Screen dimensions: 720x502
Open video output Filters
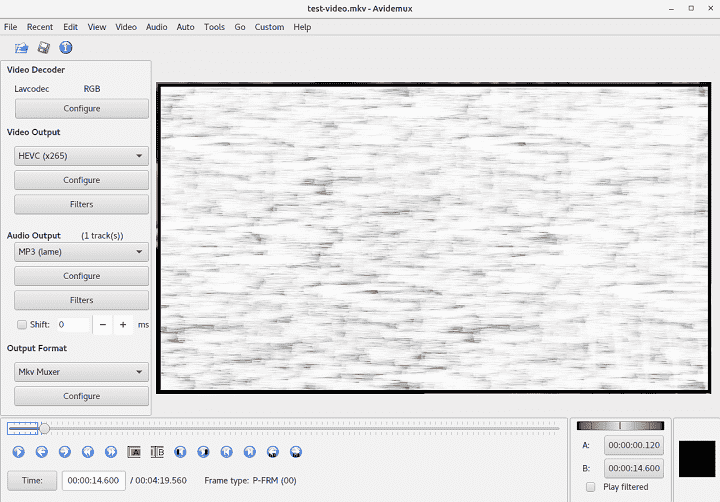(x=81, y=204)
